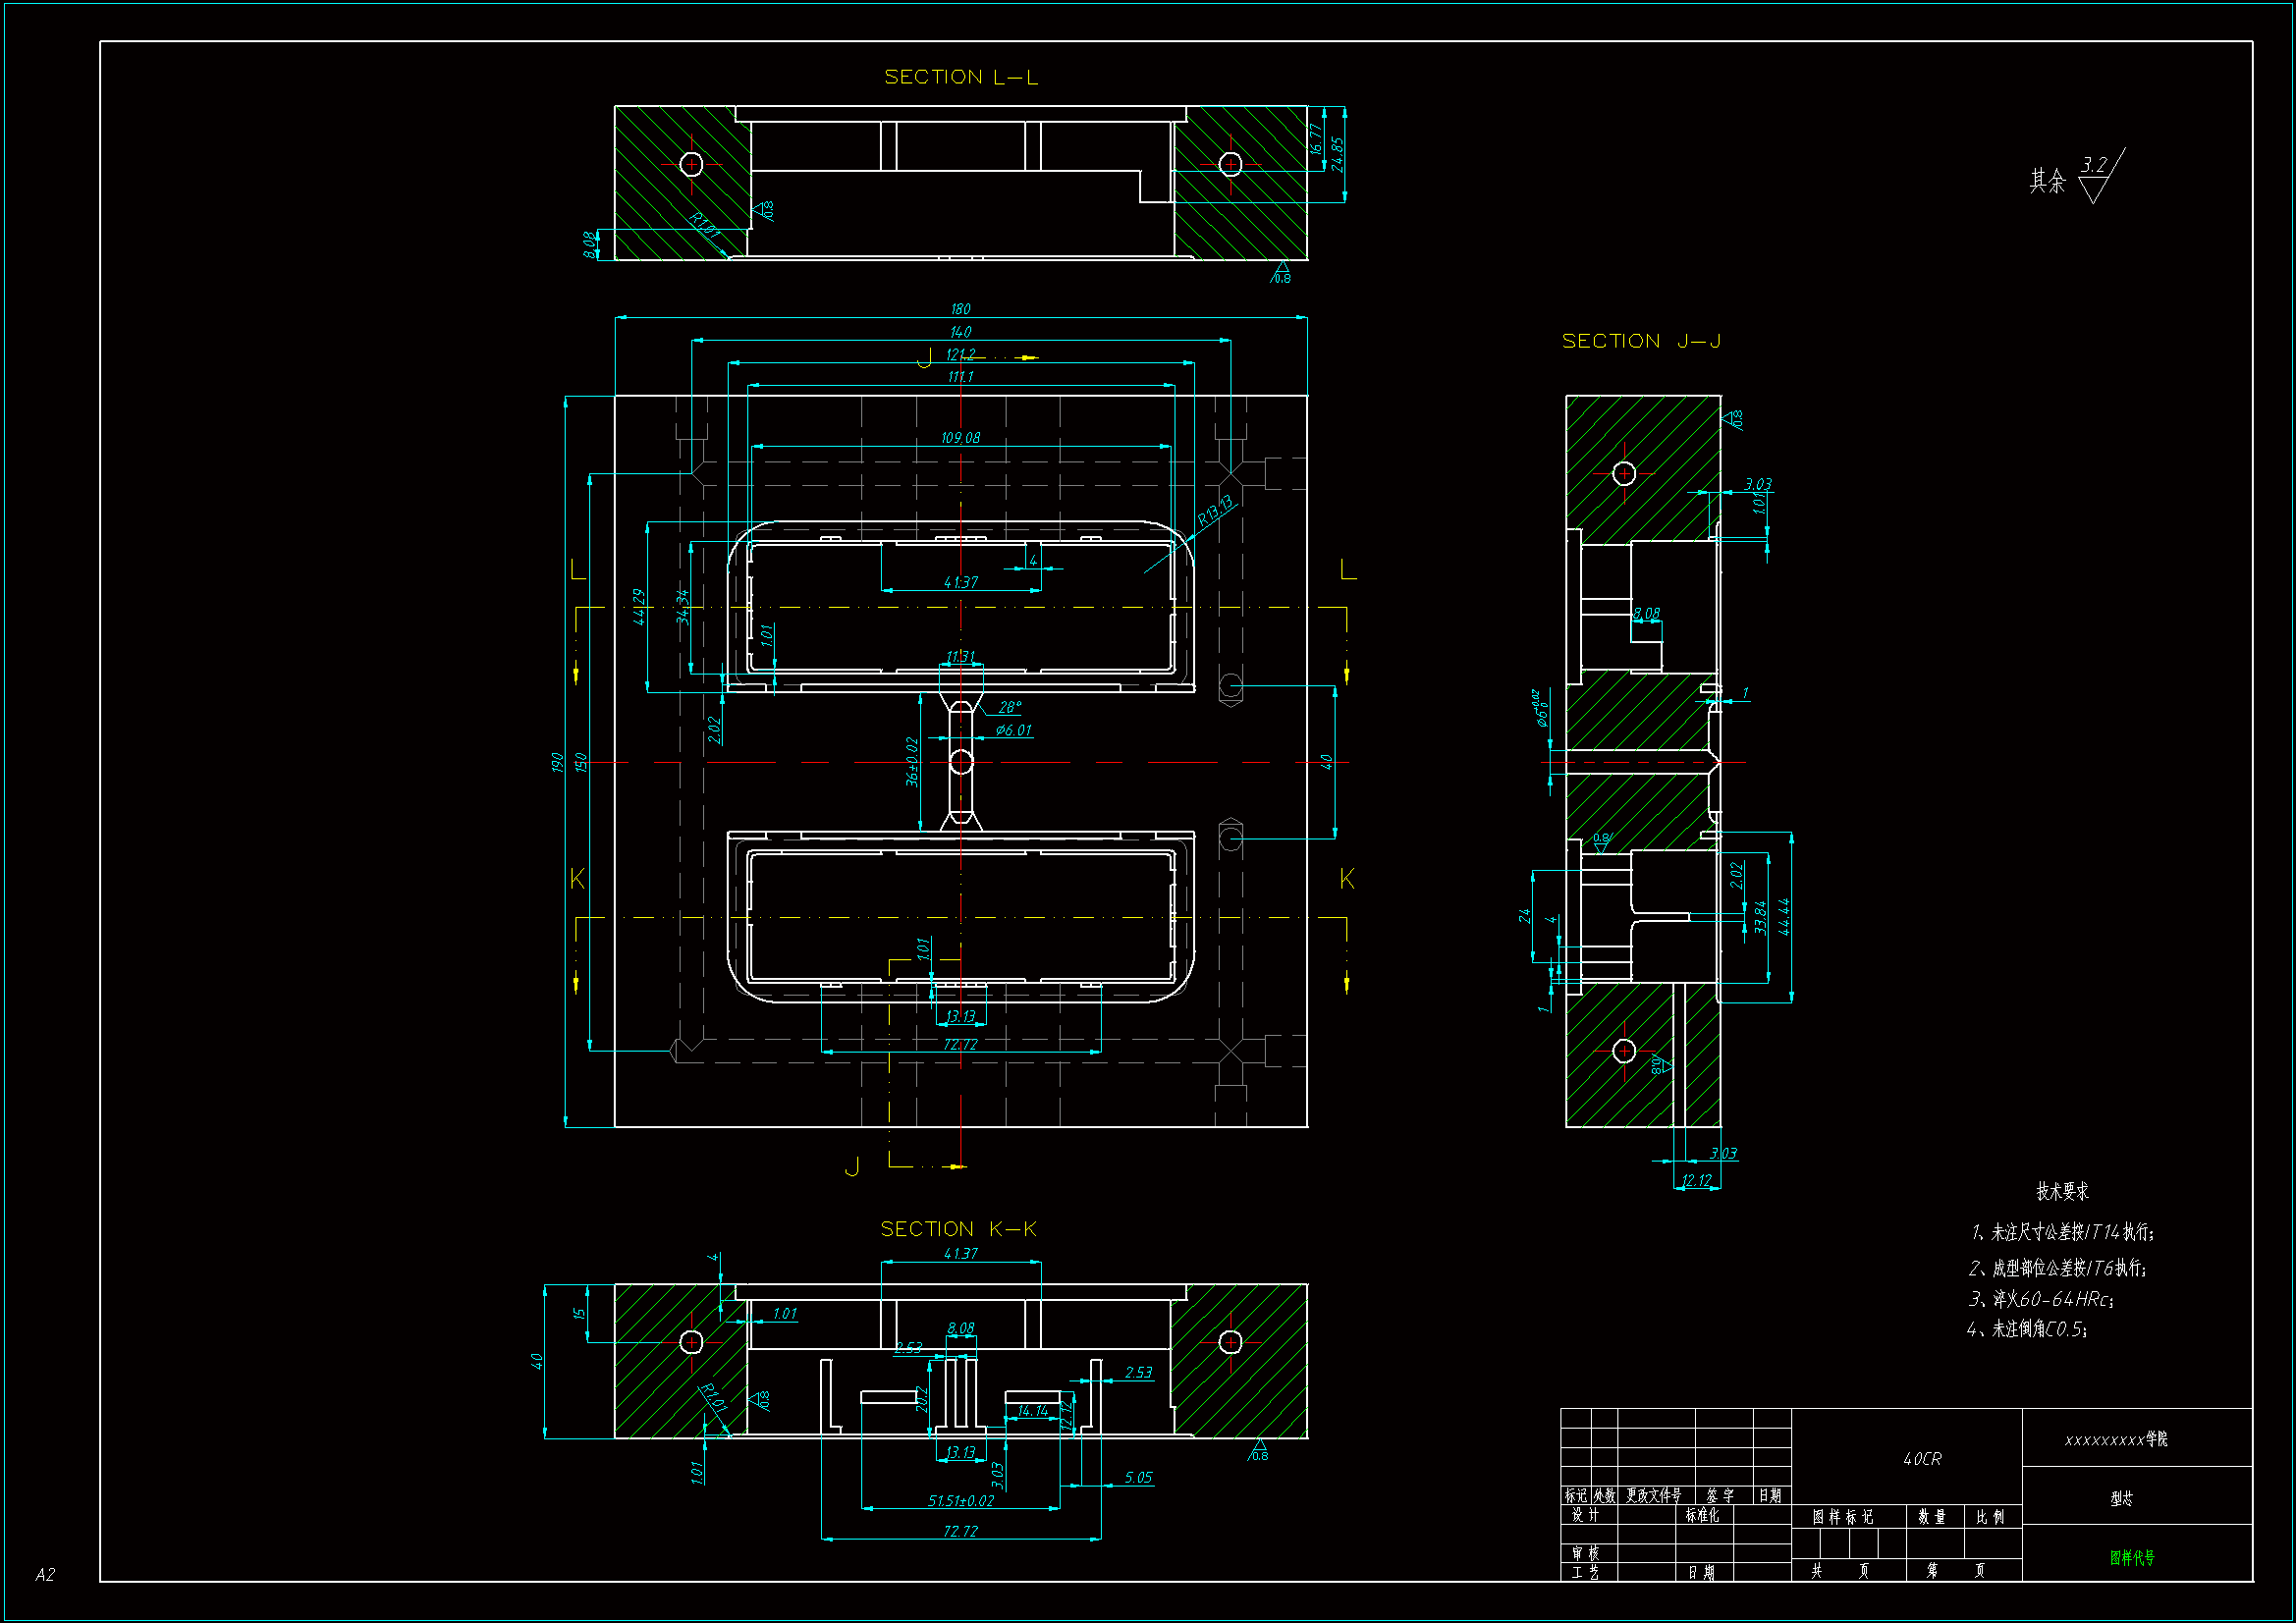2296x1623 pixels.
Task: Click the 40CR material text in the title block
Action: (x=1922, y=1459)
